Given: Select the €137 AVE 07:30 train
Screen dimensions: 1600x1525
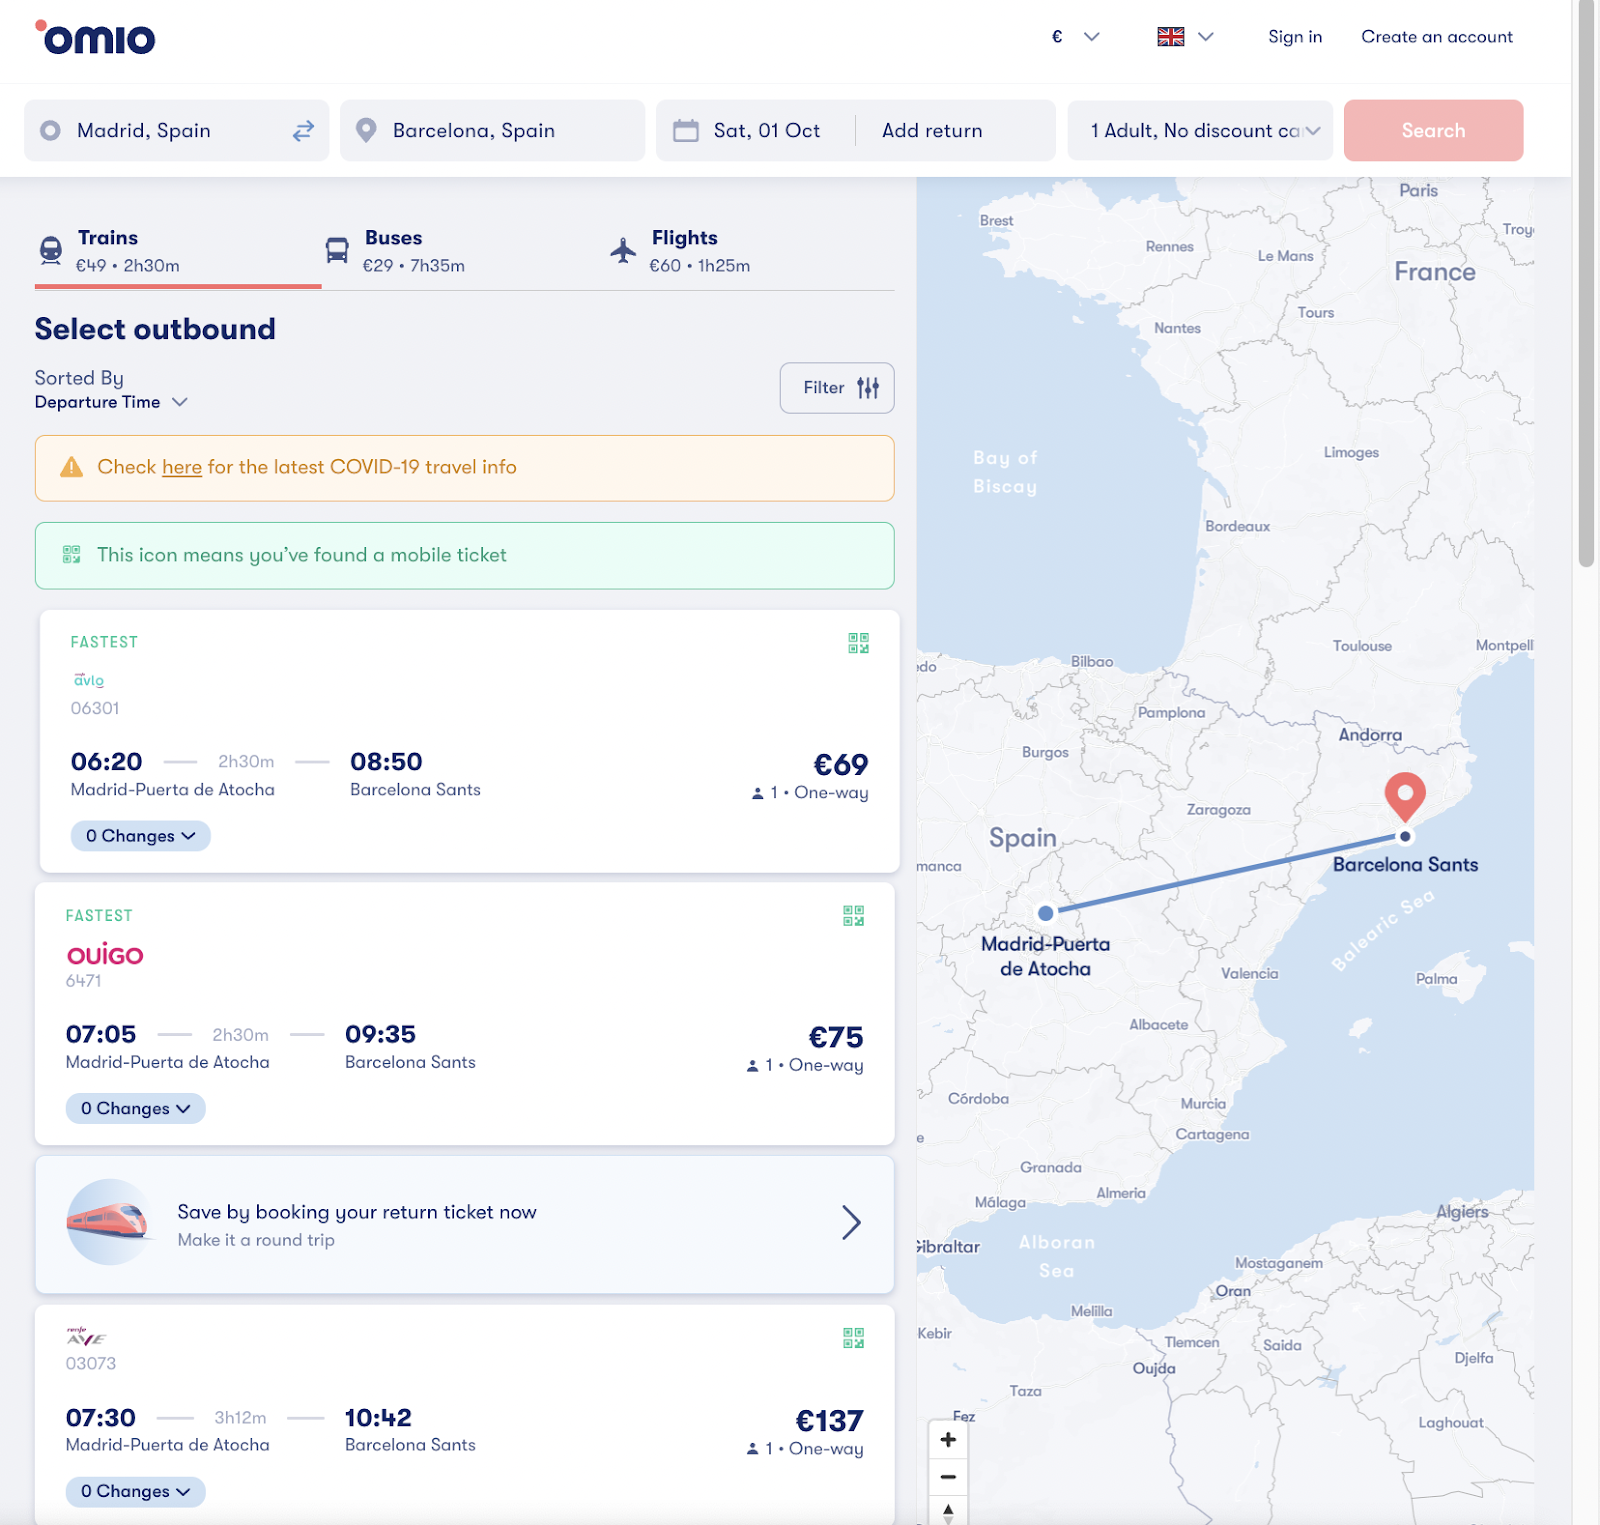Looking at the screenshot, I should (465, 1414).
